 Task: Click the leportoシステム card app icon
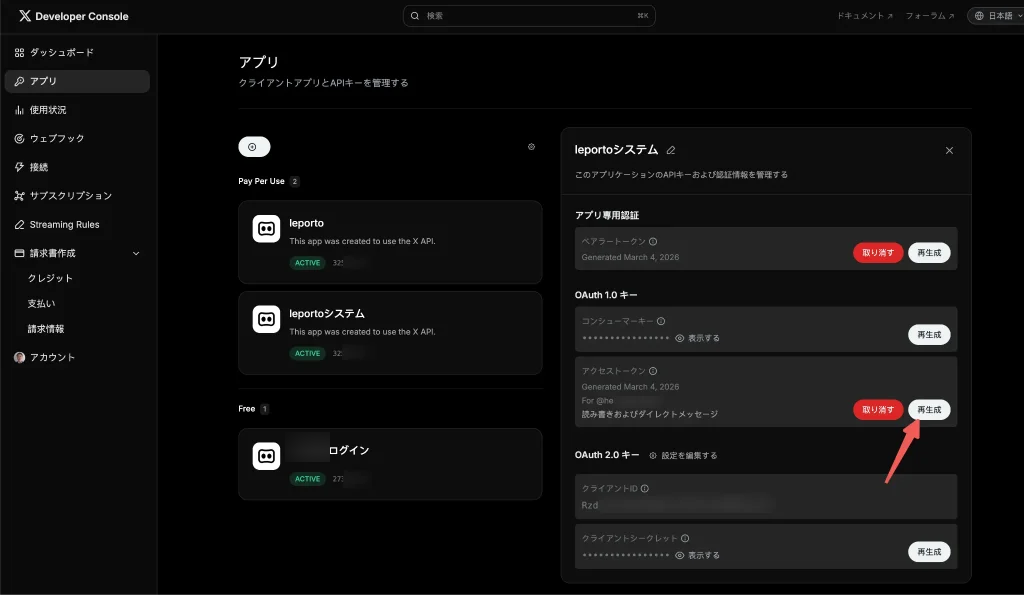tap(266, 319)
